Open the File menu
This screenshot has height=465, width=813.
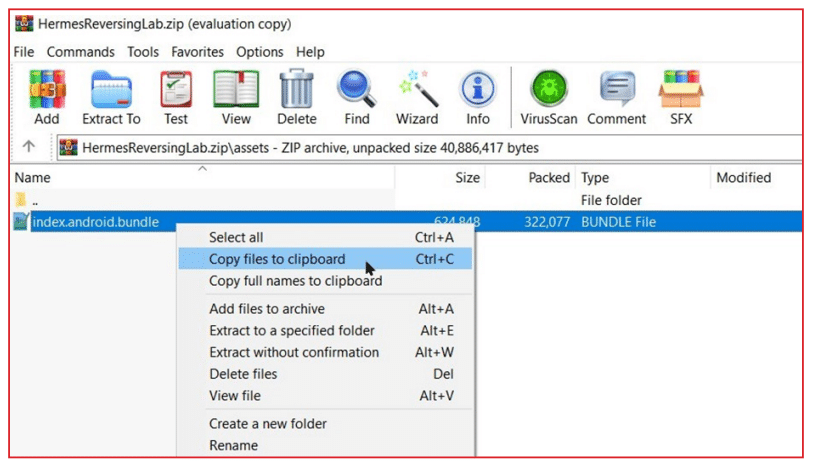point(24,52)
